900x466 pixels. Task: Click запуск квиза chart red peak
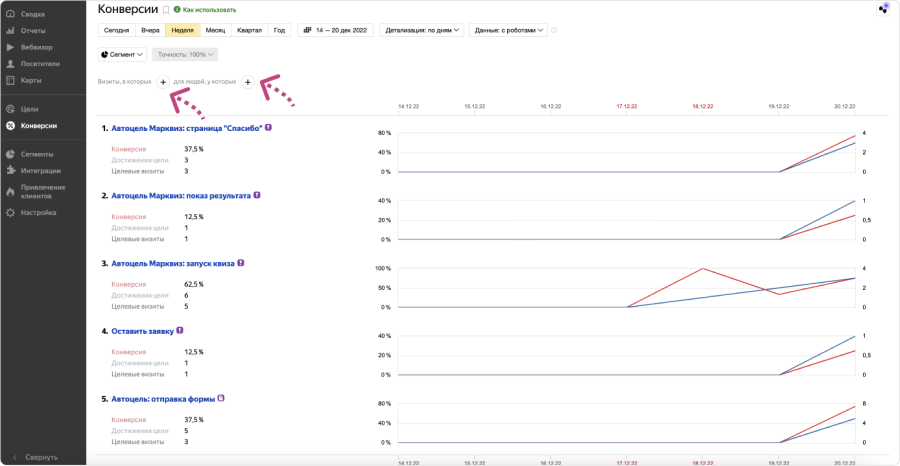click(x=703, y=268)
